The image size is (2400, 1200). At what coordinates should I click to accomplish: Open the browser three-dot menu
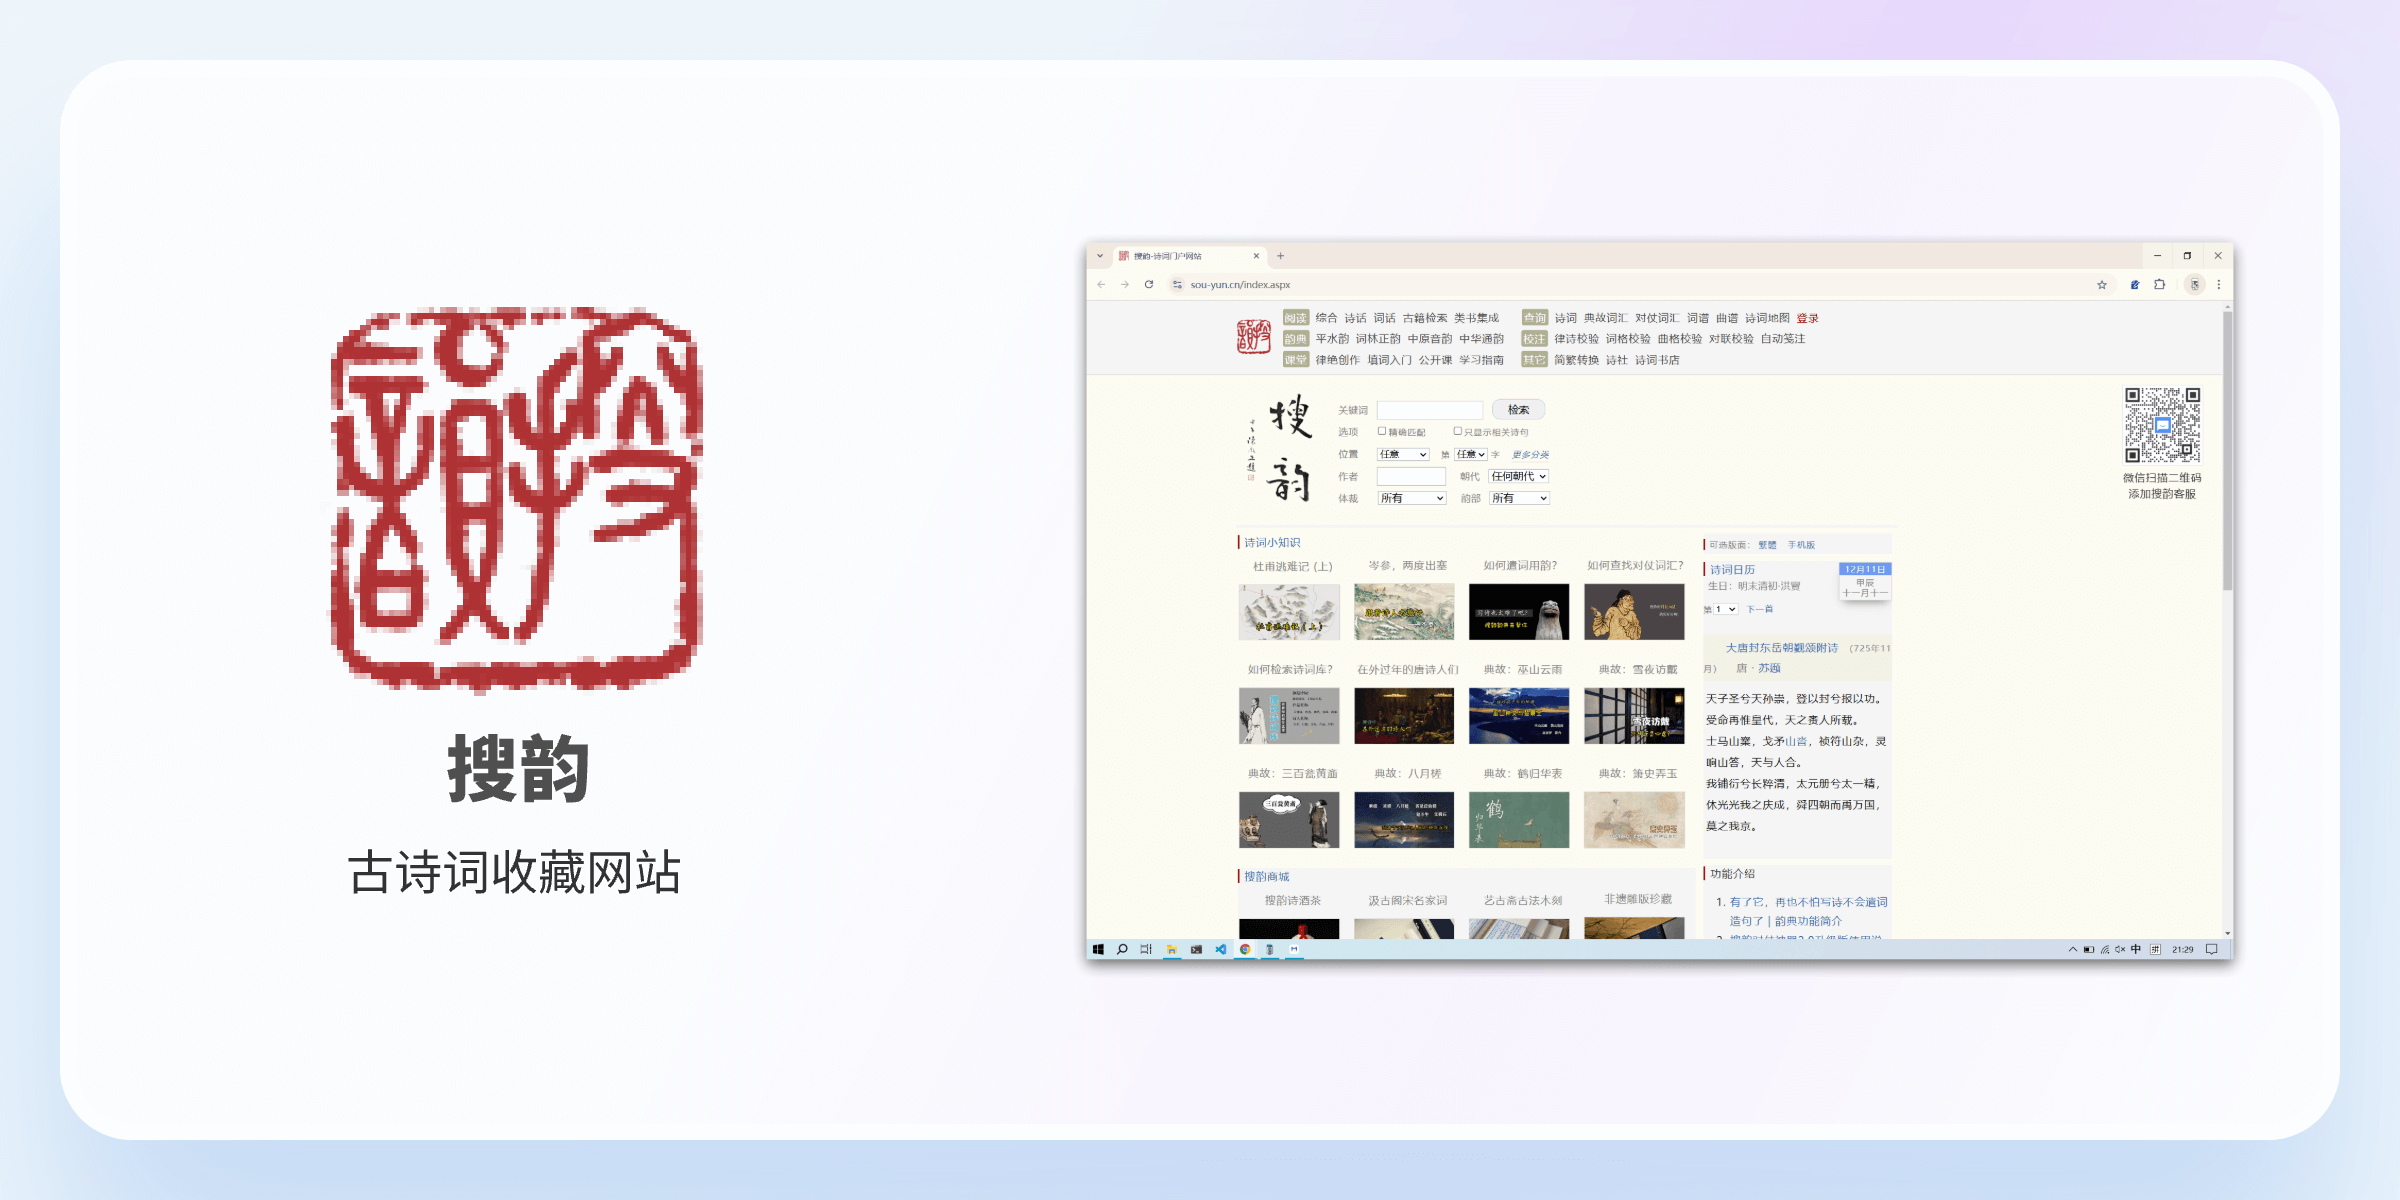point(2218,285)
